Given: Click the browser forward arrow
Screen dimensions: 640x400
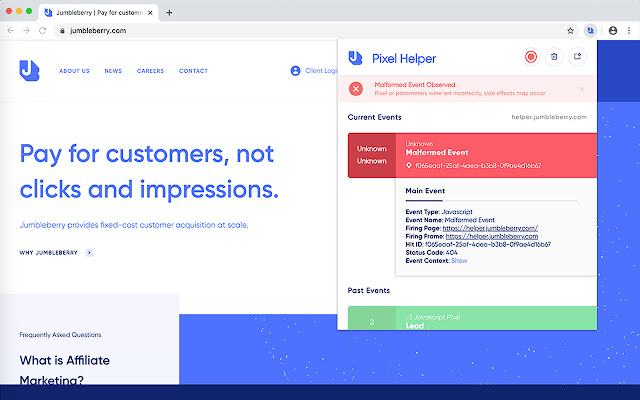Looking at the screenshot, I should coord(27,31).
